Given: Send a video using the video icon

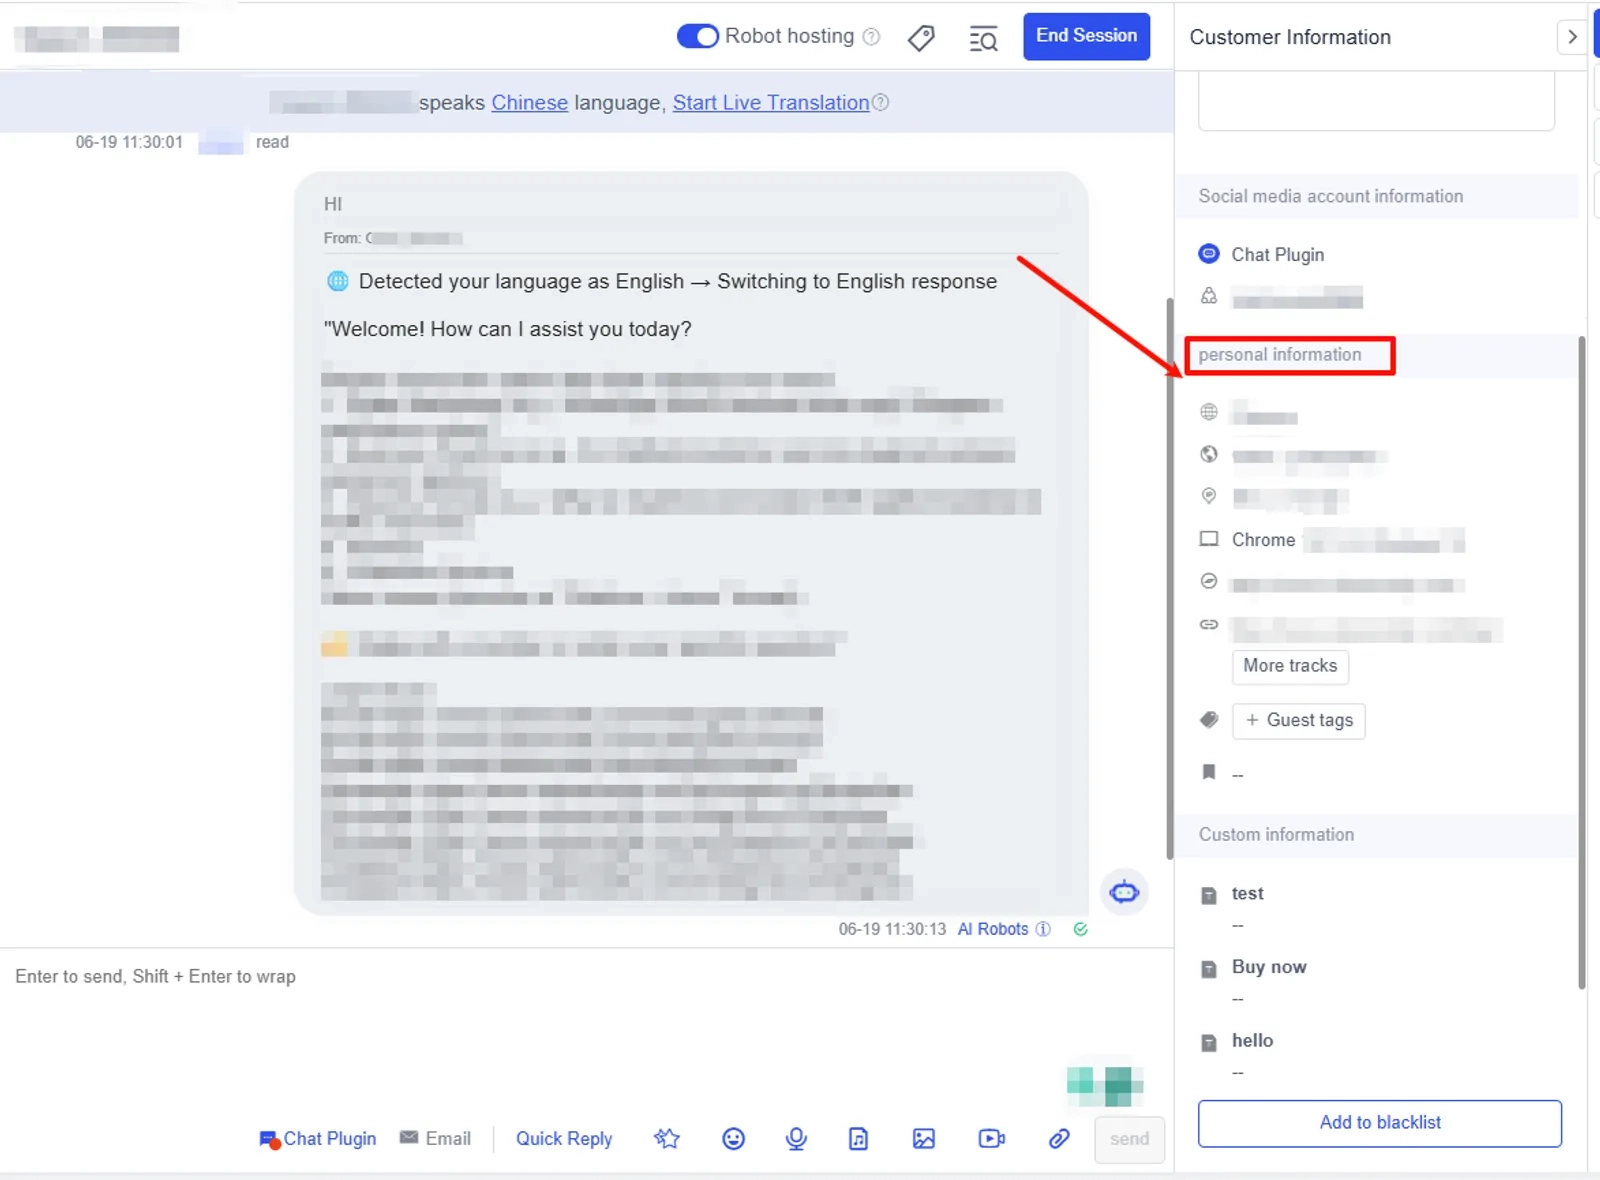Looking at the screenshot, I should coord(991,1138).
